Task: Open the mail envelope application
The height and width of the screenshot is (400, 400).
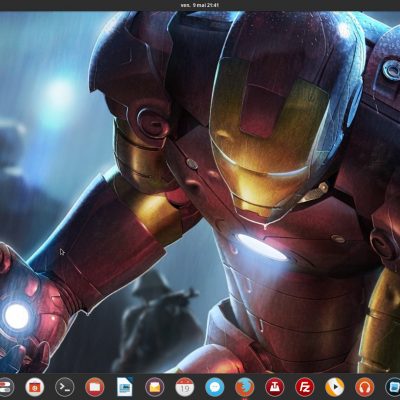Action: click(155, 387)
